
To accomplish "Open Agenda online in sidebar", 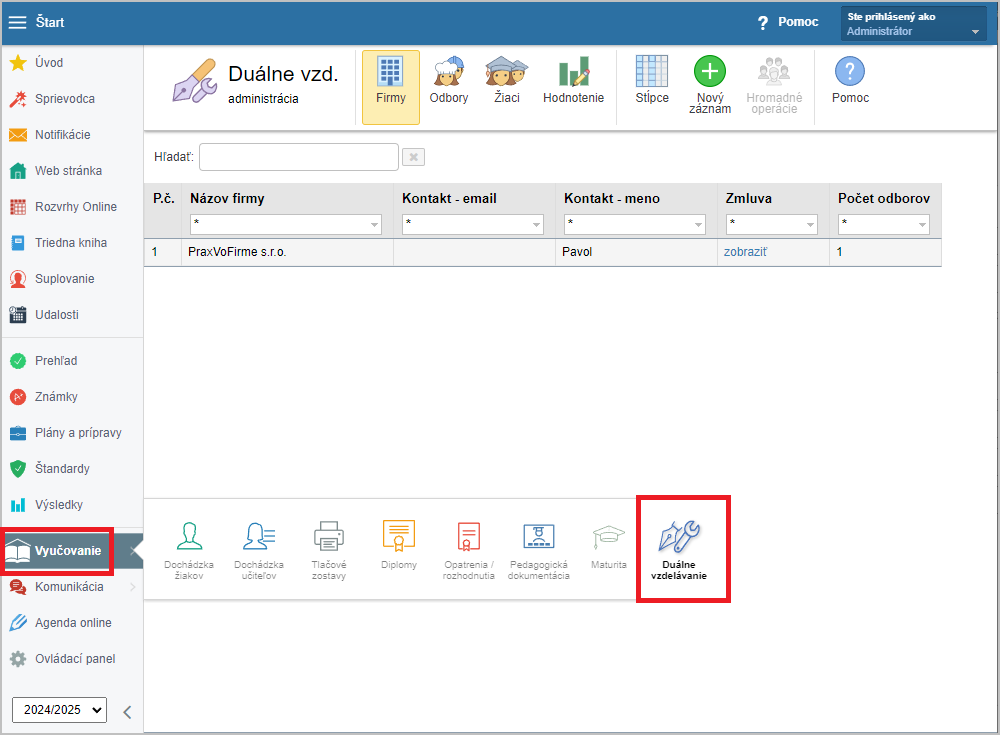I will tap(61, 623).
